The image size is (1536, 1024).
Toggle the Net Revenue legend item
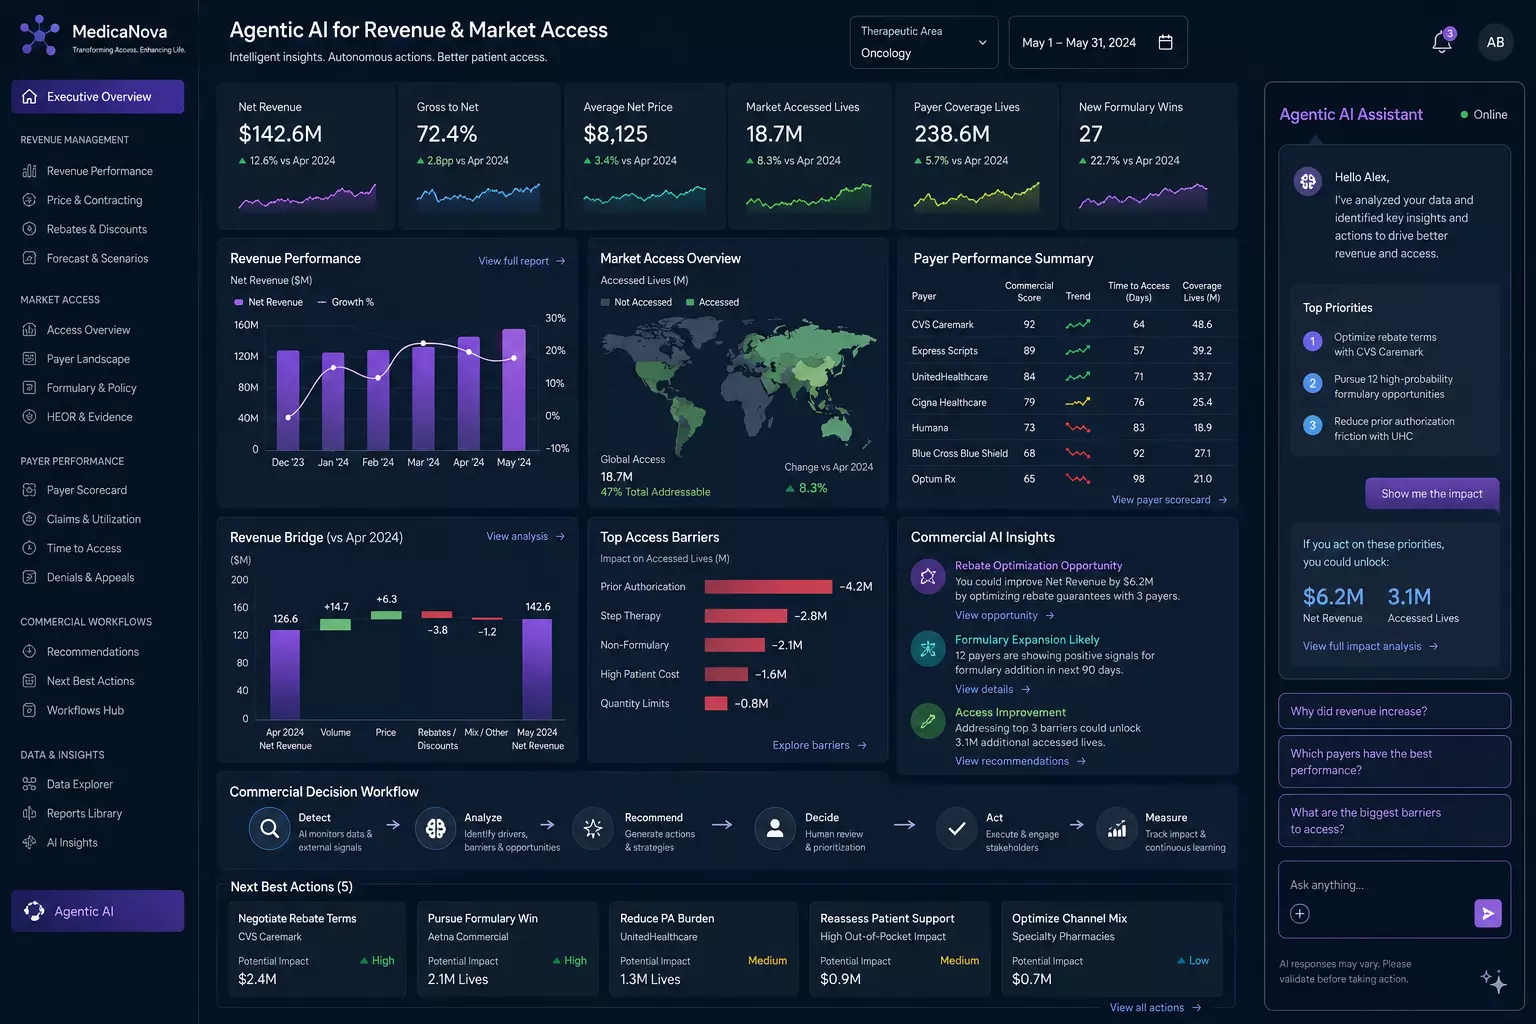click(x=268, y=302)
